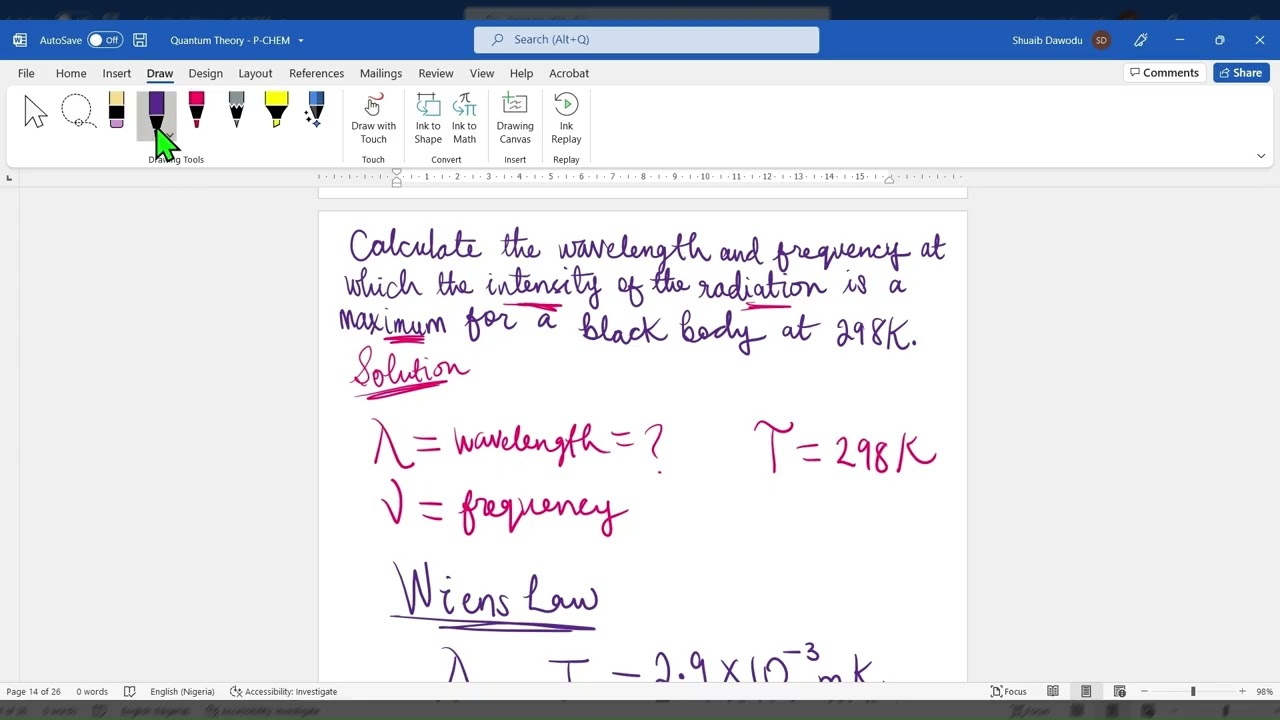Click into the Search box
The width and height of the screenshot is (1280, 720).
pos(646,40)
